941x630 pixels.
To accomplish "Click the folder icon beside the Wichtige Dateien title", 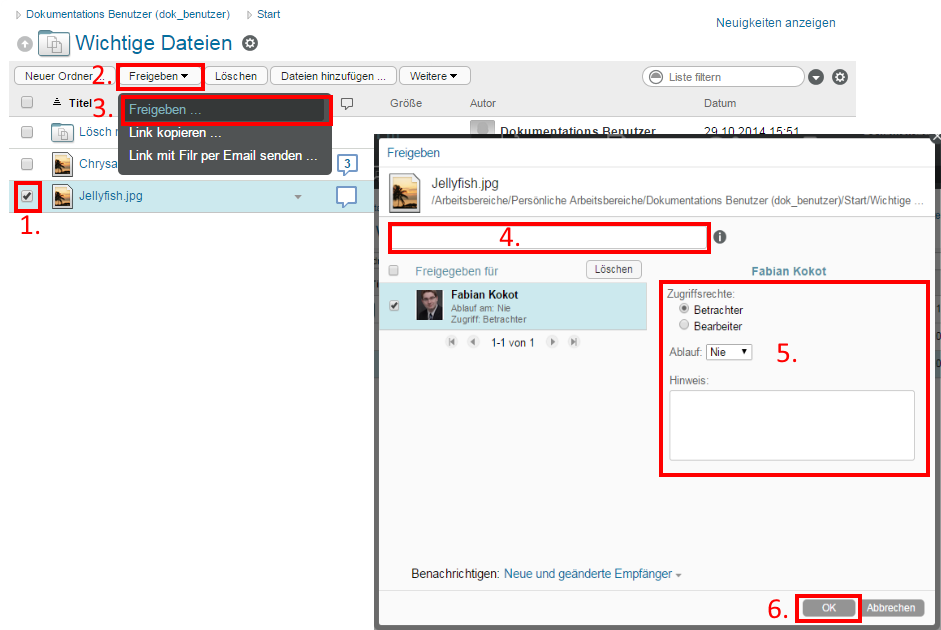I will point(53,43).
